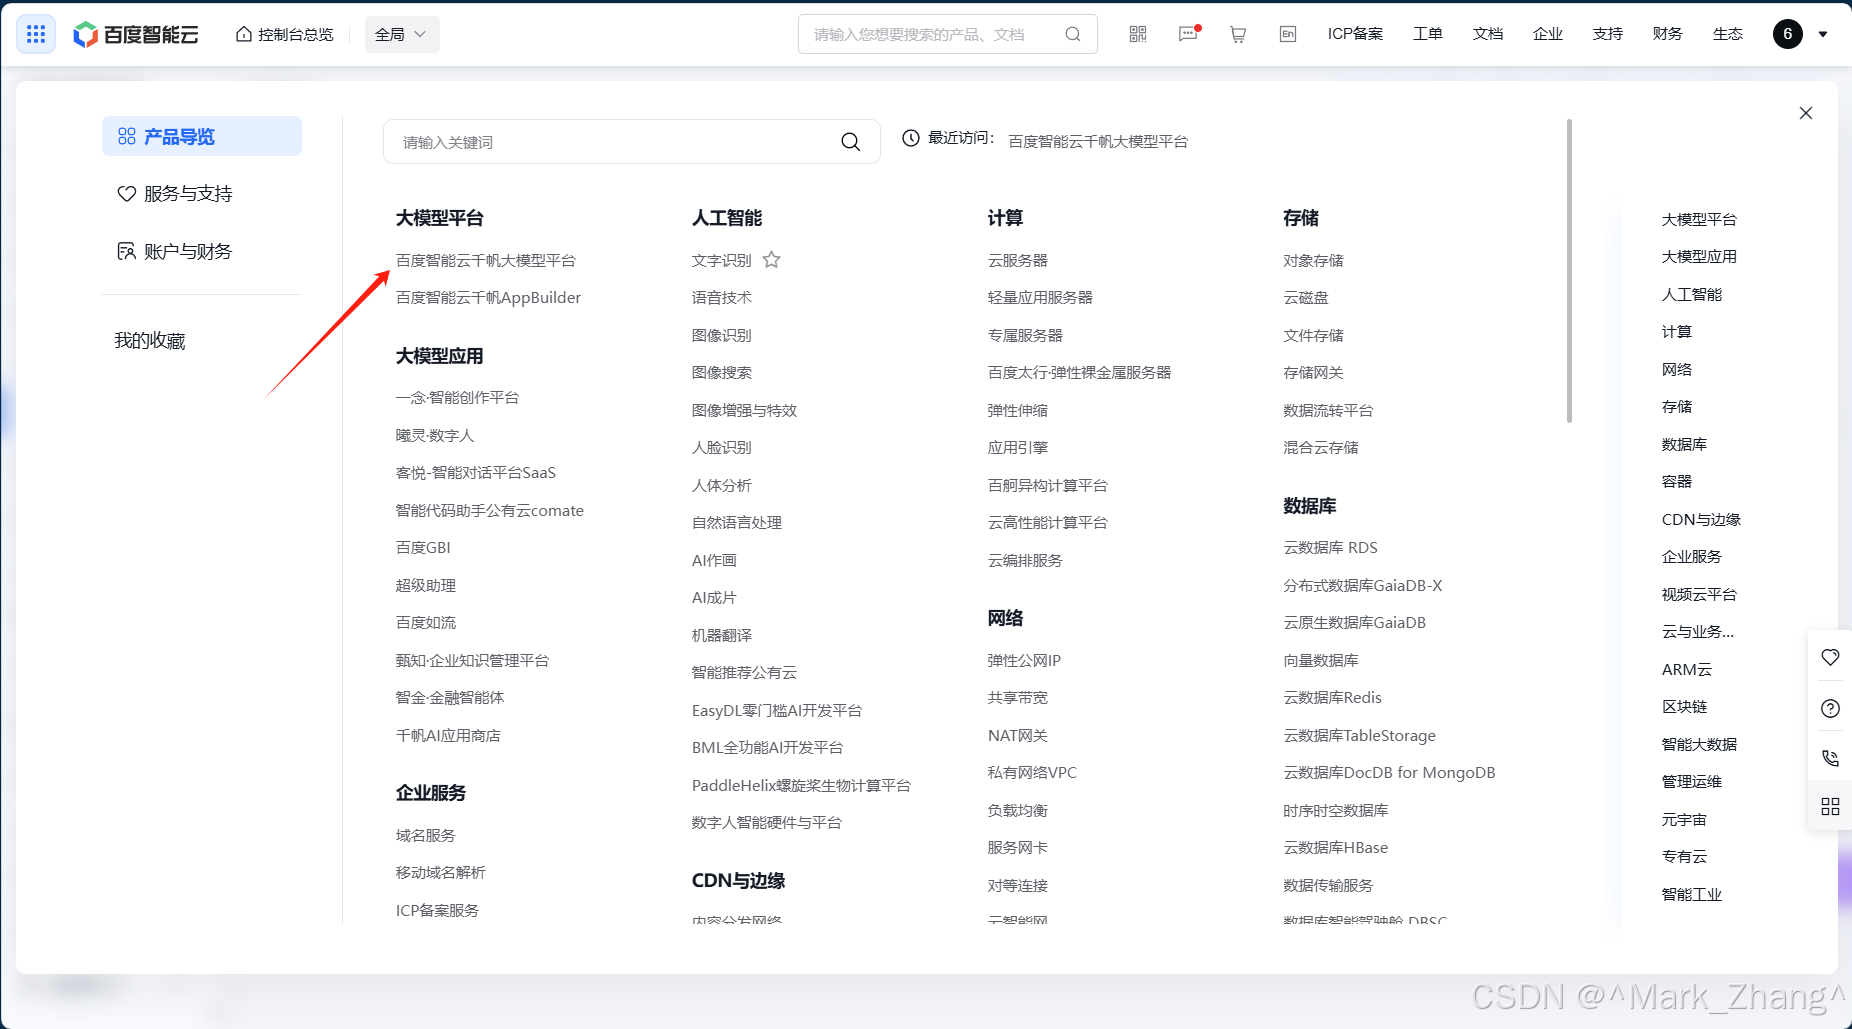Select the 账户与财务 tab
Screen dimensions: 1852x1029
coord(175,252)
